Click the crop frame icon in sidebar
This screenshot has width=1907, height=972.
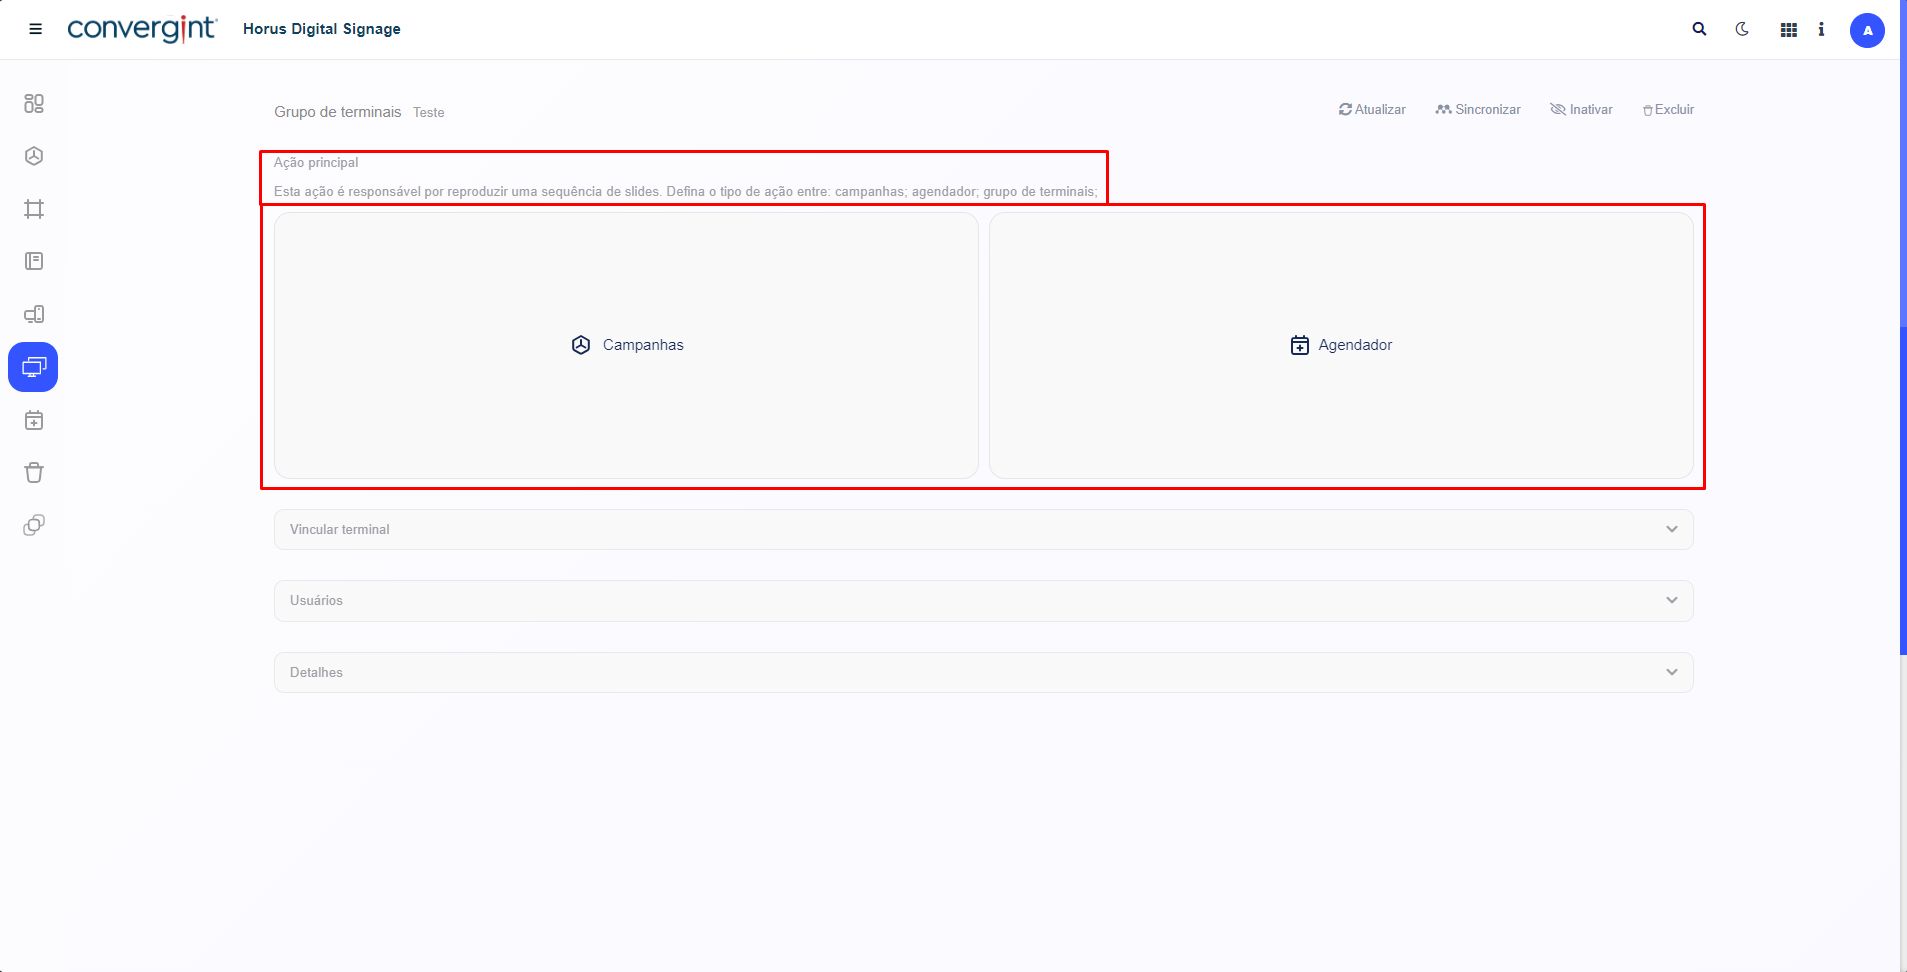click(x=34, y=209)
